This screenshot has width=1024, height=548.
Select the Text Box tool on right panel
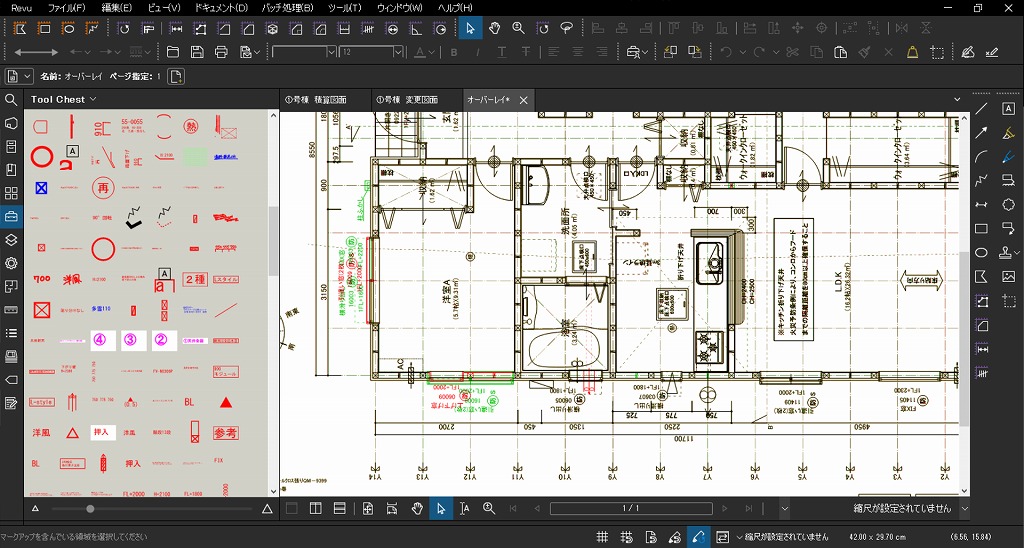pos(1008,108)
